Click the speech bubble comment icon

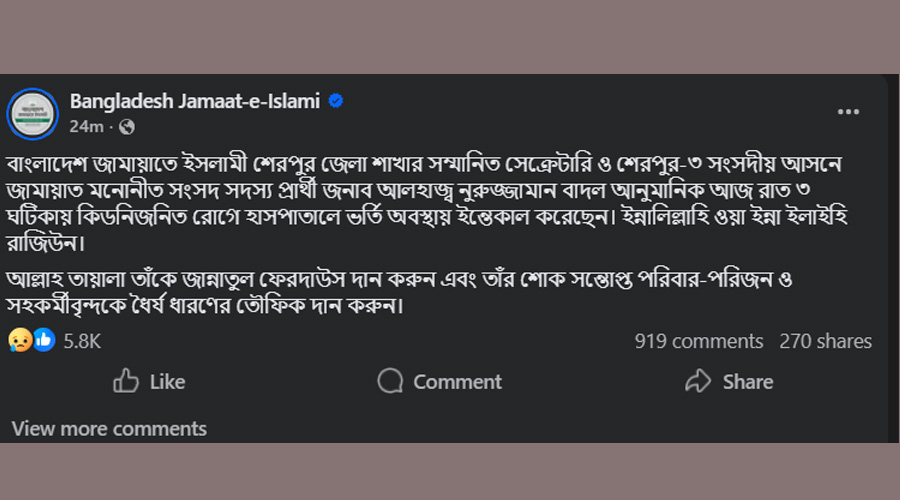(391, 381)
